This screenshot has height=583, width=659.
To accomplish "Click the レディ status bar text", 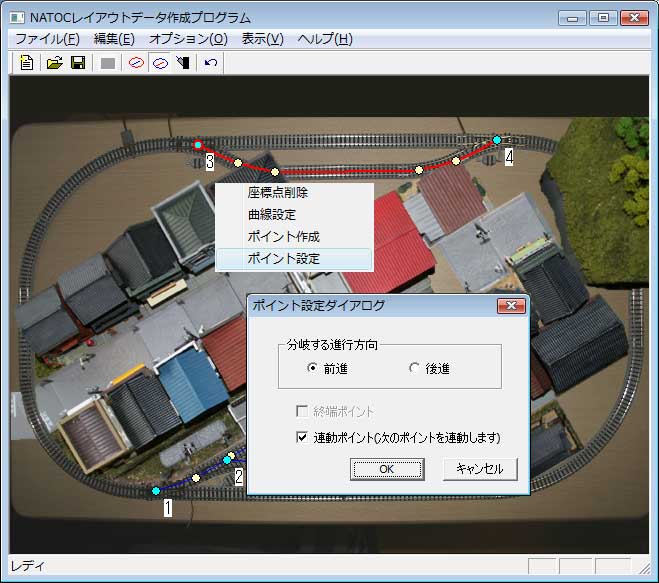I will [27, 566].
